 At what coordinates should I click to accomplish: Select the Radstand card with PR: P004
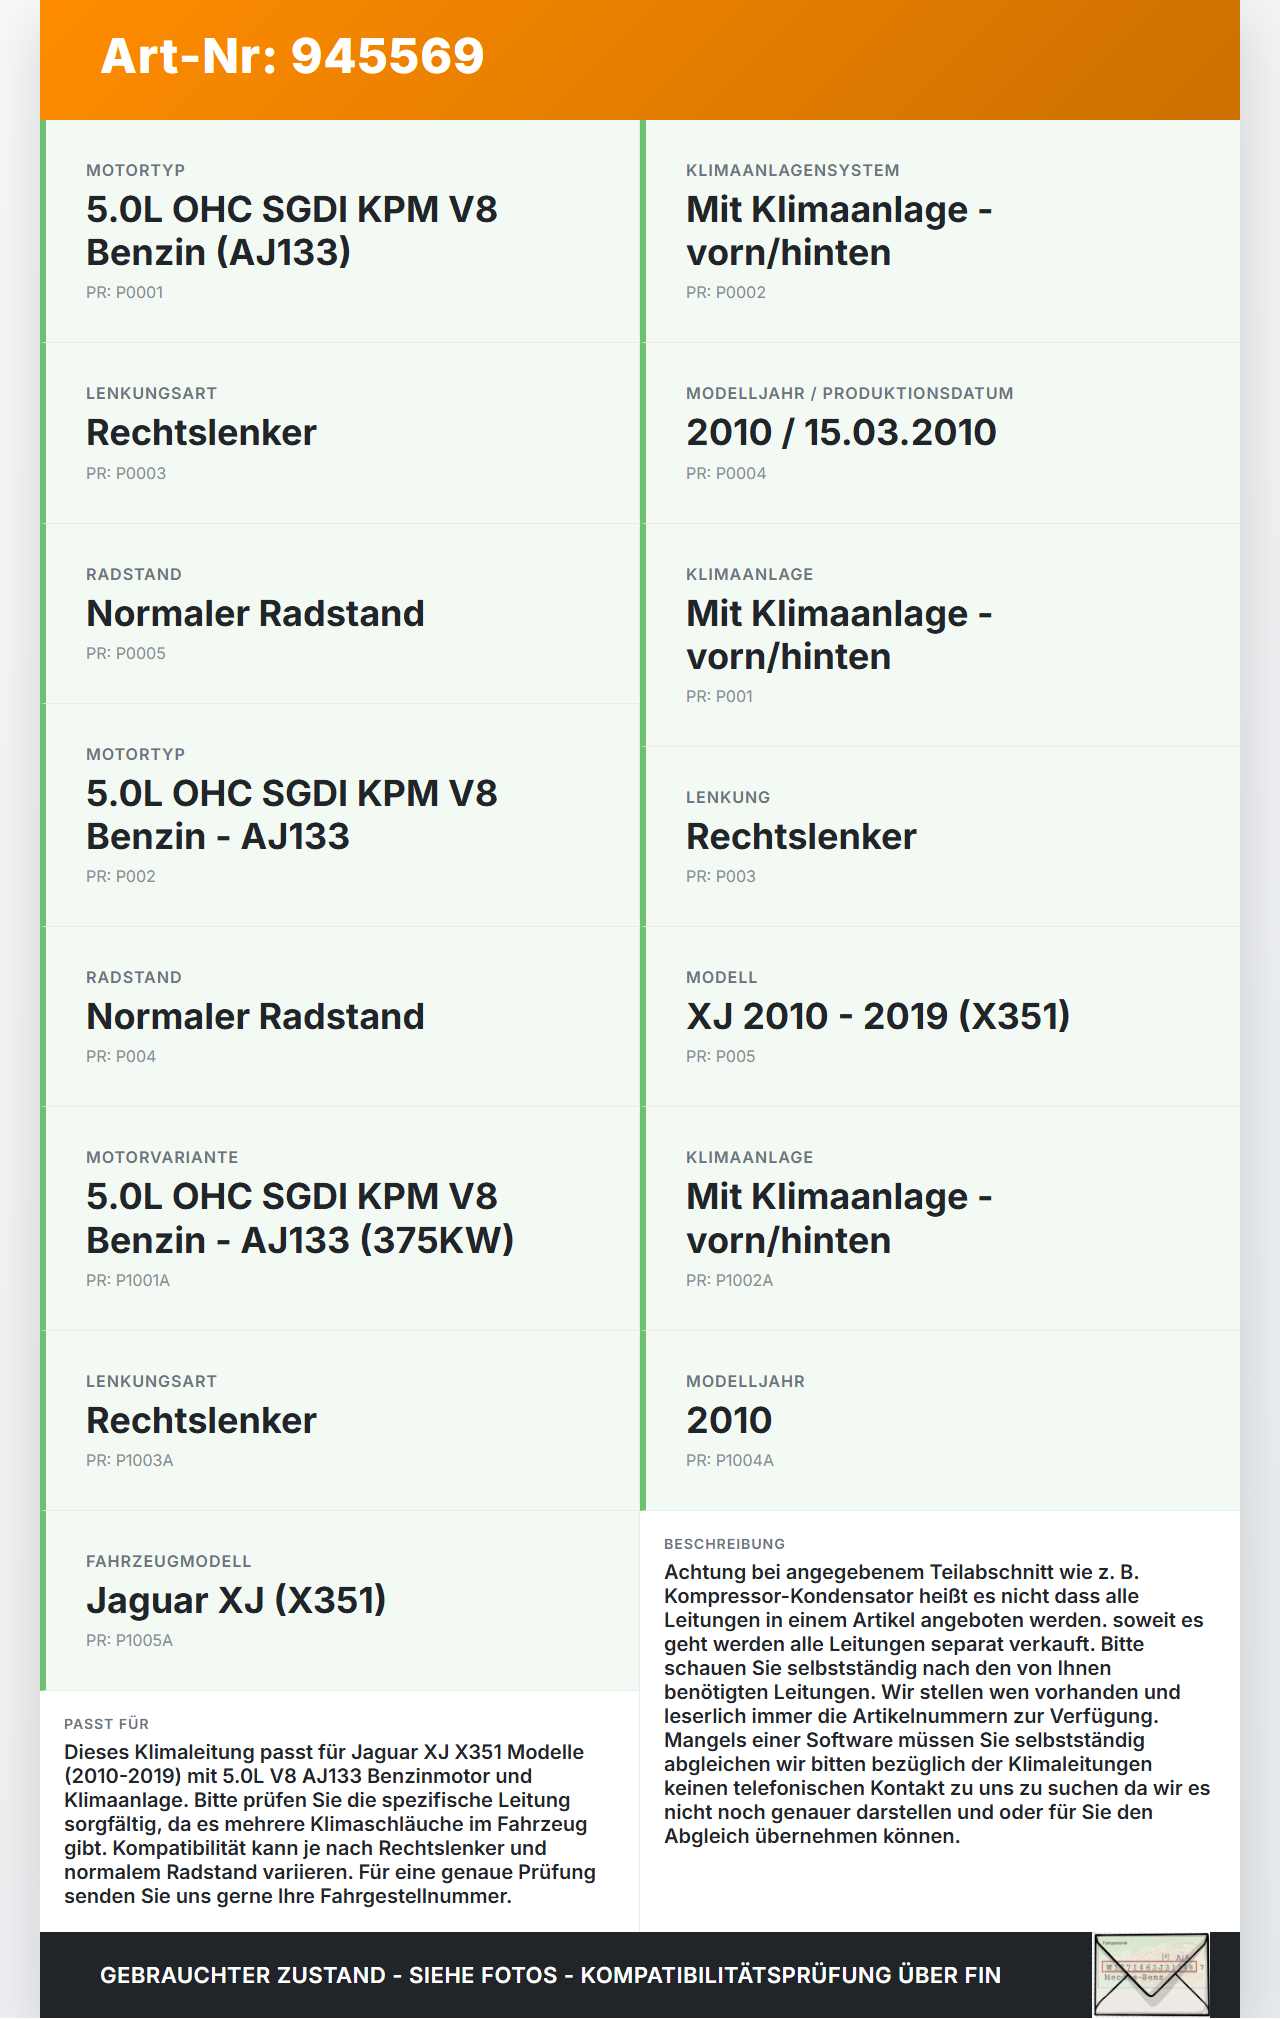click(340, 1017)
